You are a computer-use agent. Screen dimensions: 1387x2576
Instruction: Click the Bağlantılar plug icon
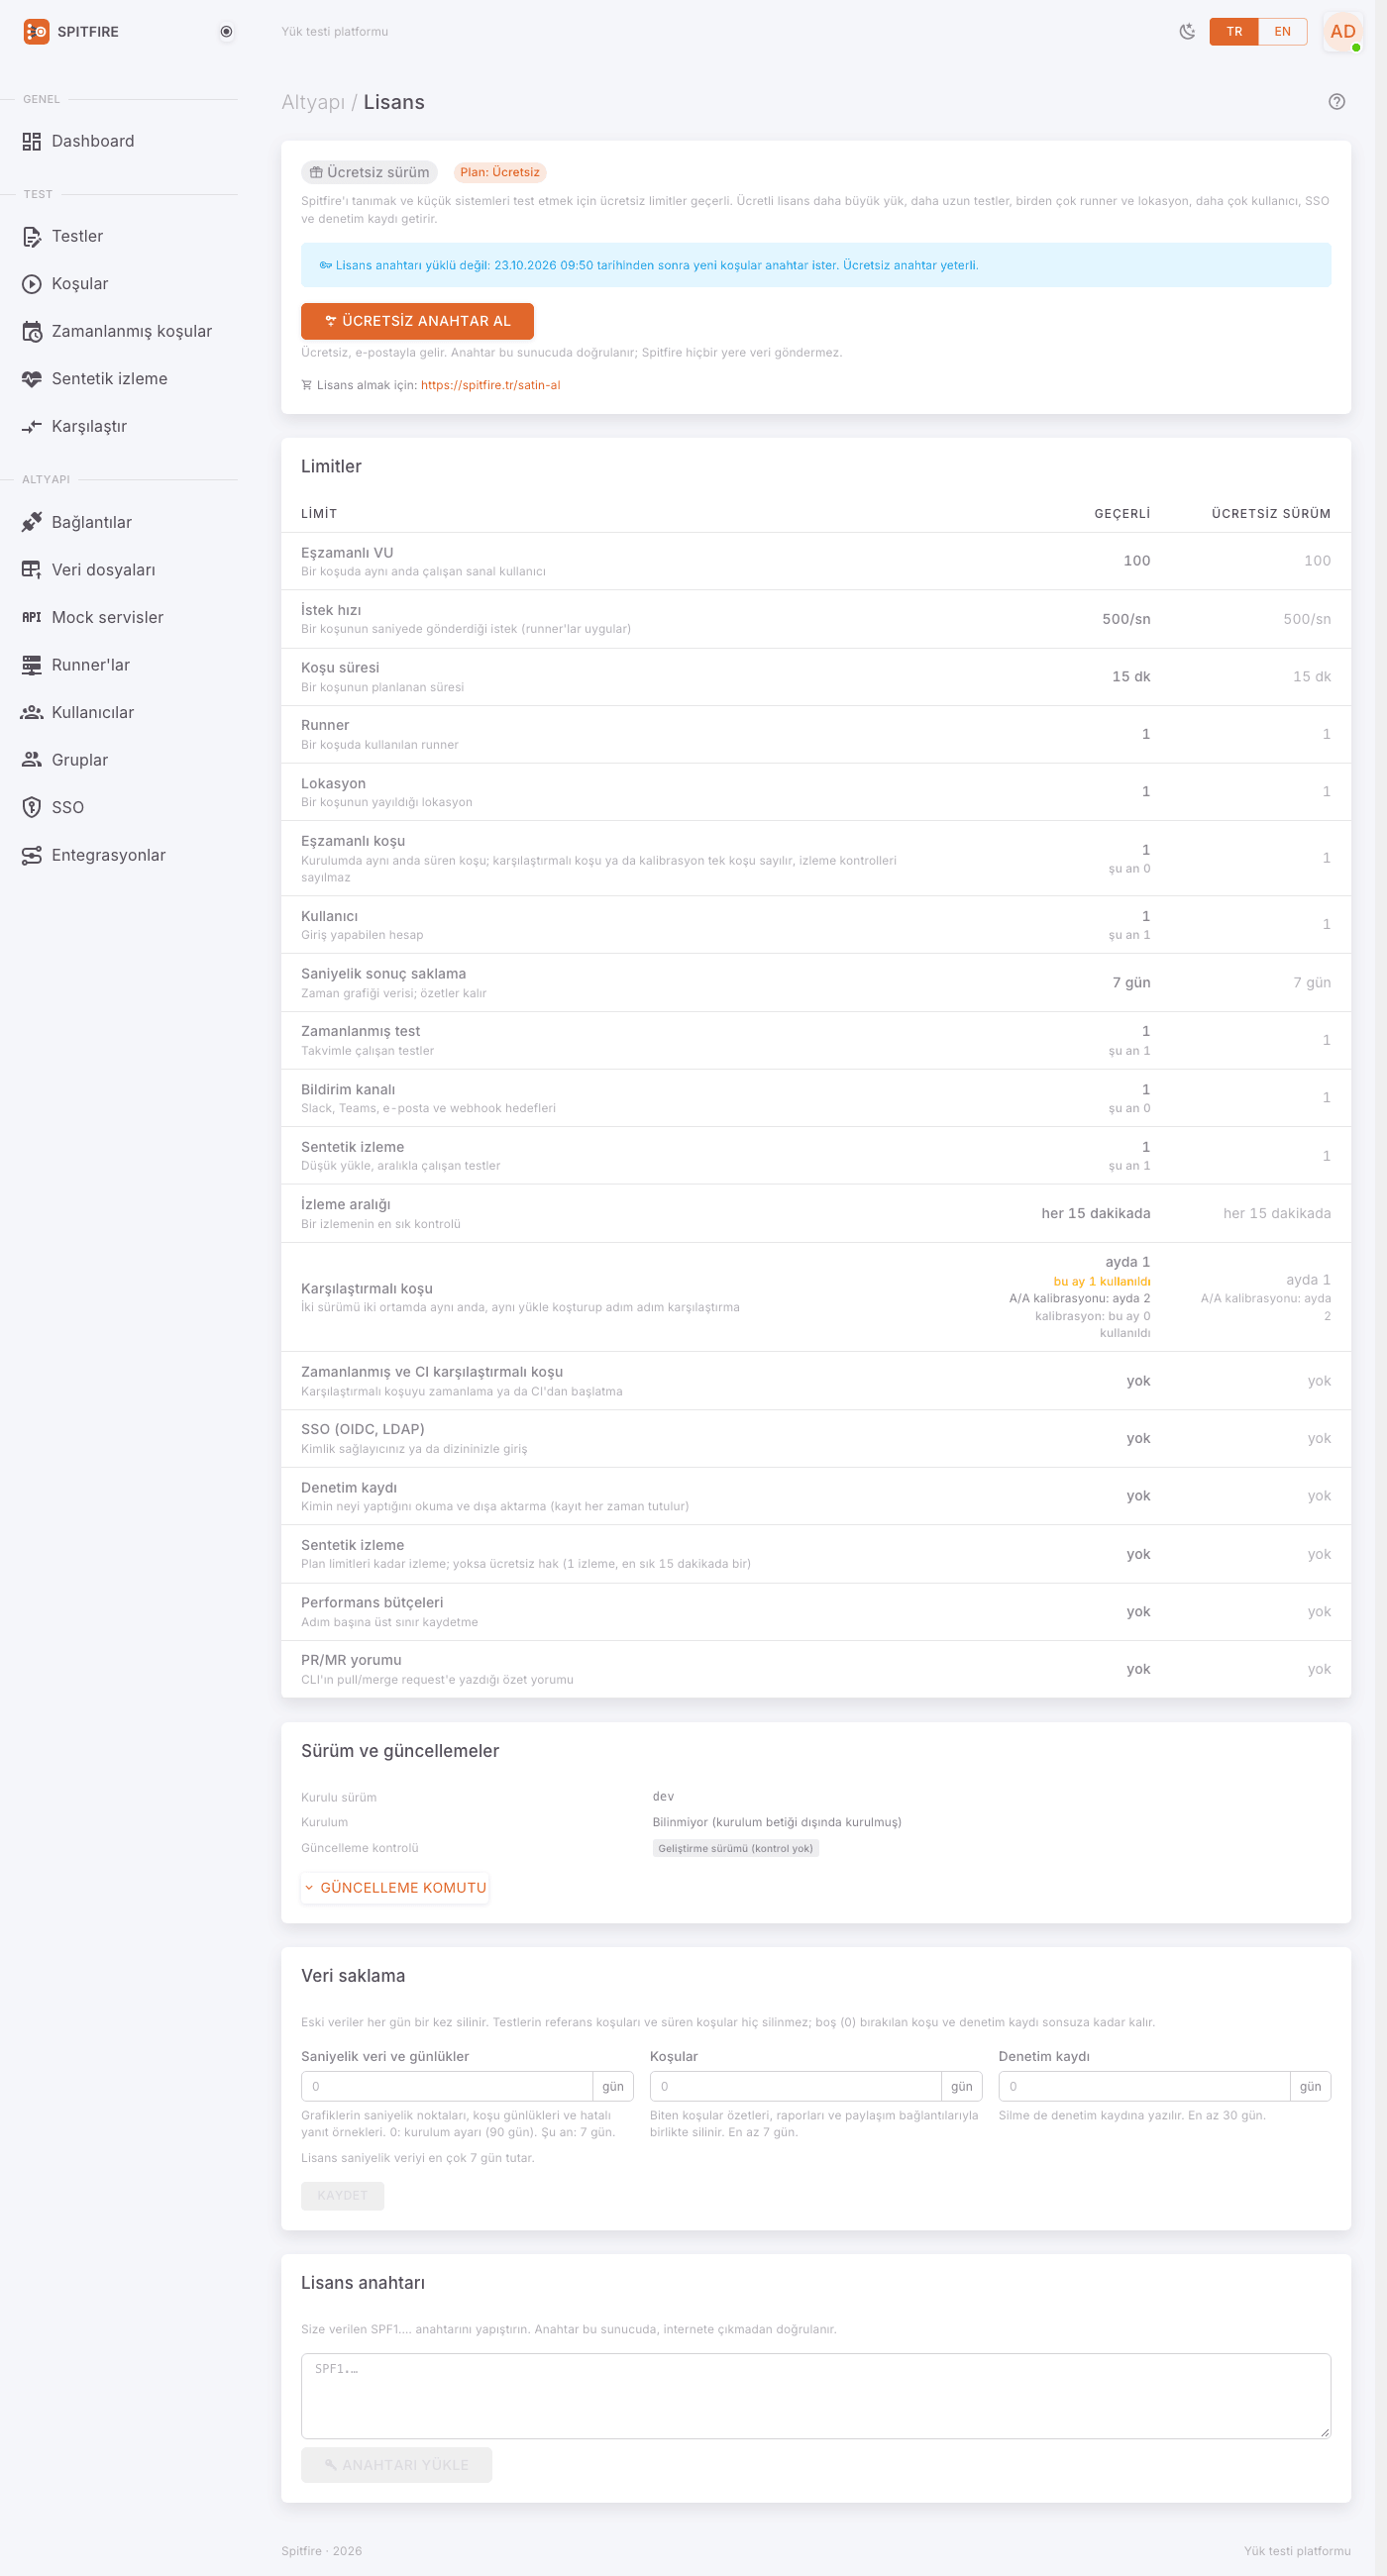click(x=32, y=522)
